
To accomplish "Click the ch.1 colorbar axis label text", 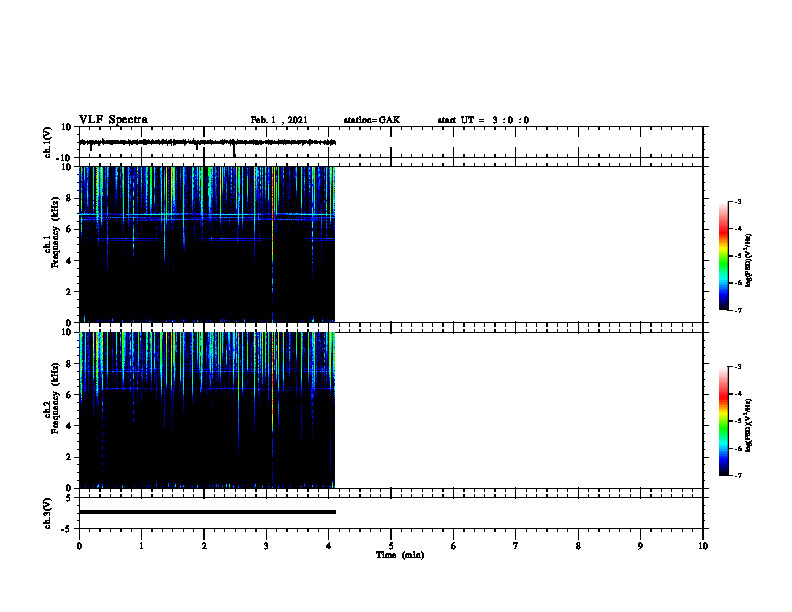I will [x=749, y=261].
